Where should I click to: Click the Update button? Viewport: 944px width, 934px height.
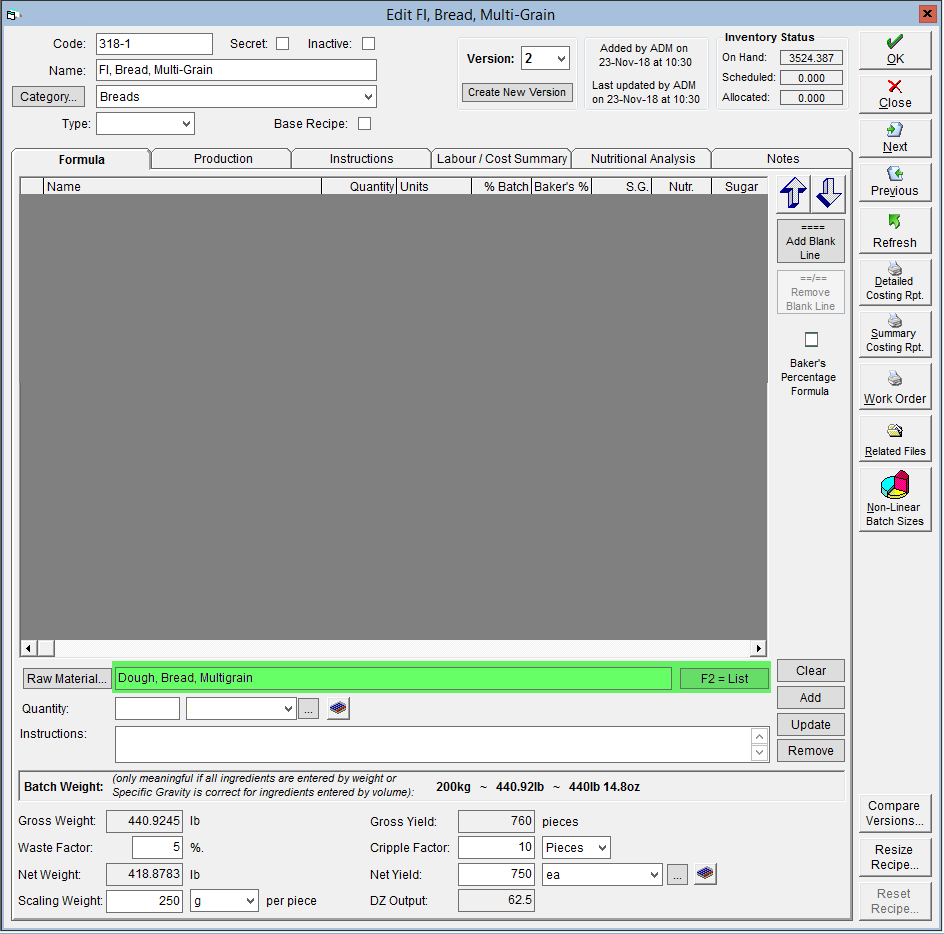click(810, 724)
